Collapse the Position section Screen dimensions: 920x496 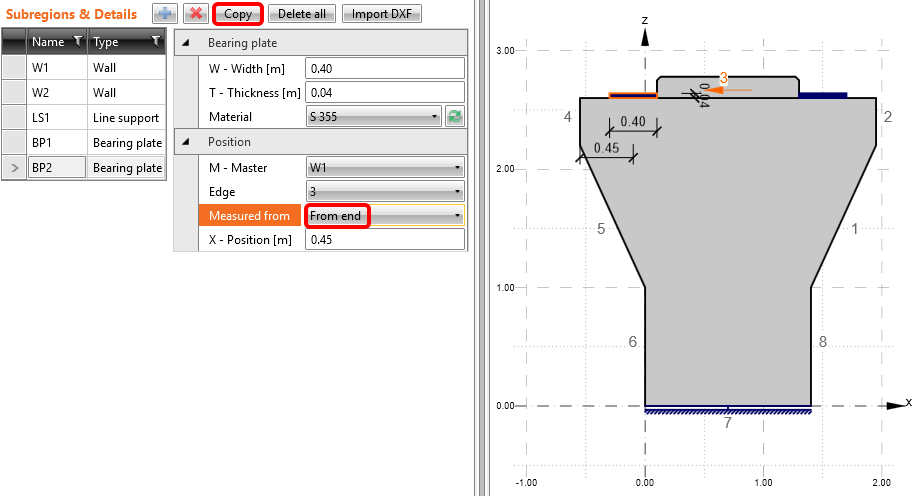pyautogui.click(x=185, y=142)
